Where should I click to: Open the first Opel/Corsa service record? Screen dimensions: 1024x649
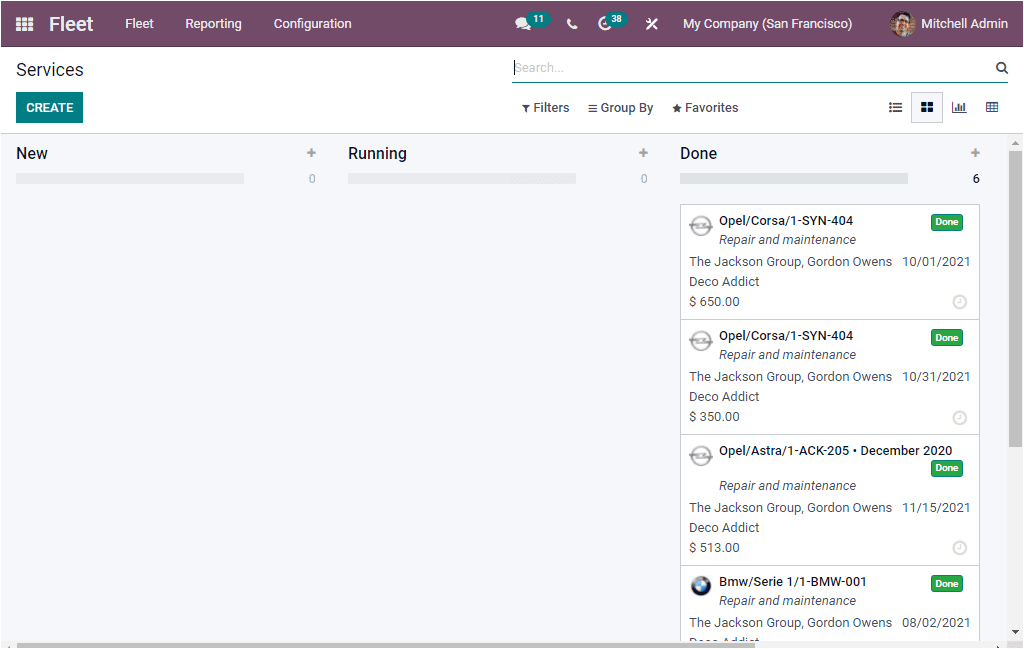click(786, 220)
